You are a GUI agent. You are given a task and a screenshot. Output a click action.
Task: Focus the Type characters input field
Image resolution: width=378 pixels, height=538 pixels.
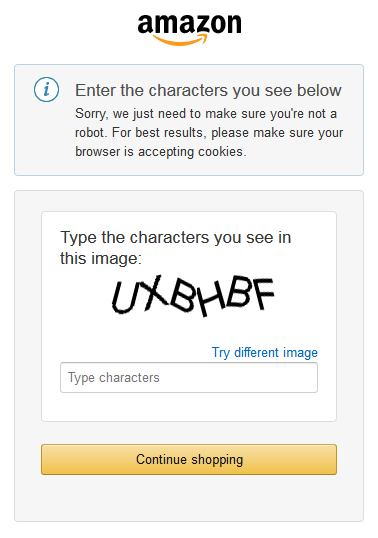tap(189, 377)
